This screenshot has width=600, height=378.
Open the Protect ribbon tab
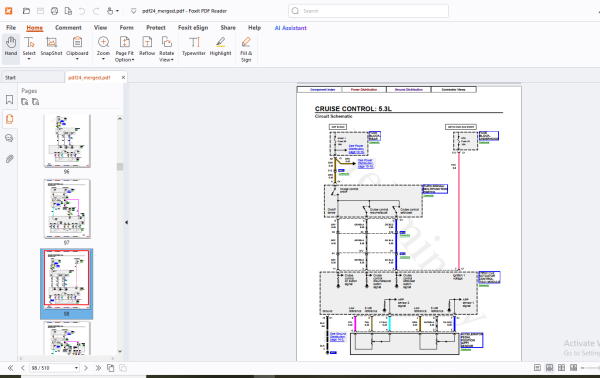tap(156, 28)
